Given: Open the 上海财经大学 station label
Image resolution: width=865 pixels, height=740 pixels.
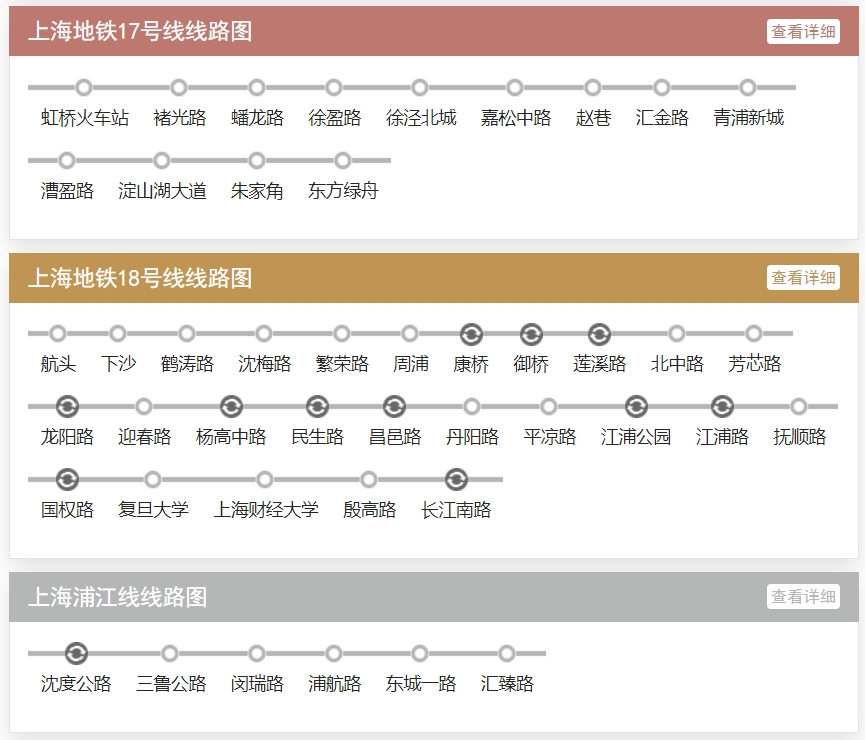Looking at the screenshot, I should click(266, 510).
